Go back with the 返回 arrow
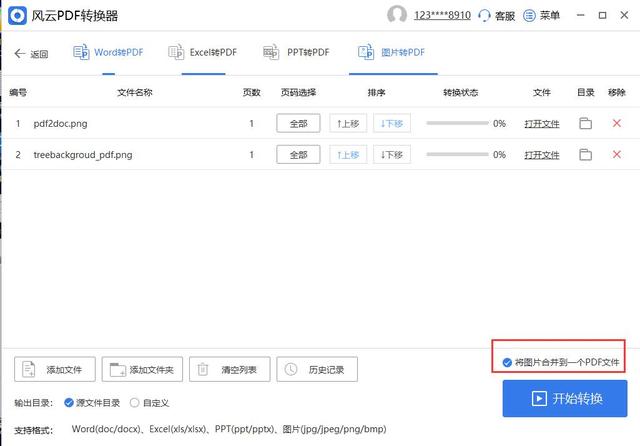The width and height of the screenshot is (640, 446). [x=31, y=53]
